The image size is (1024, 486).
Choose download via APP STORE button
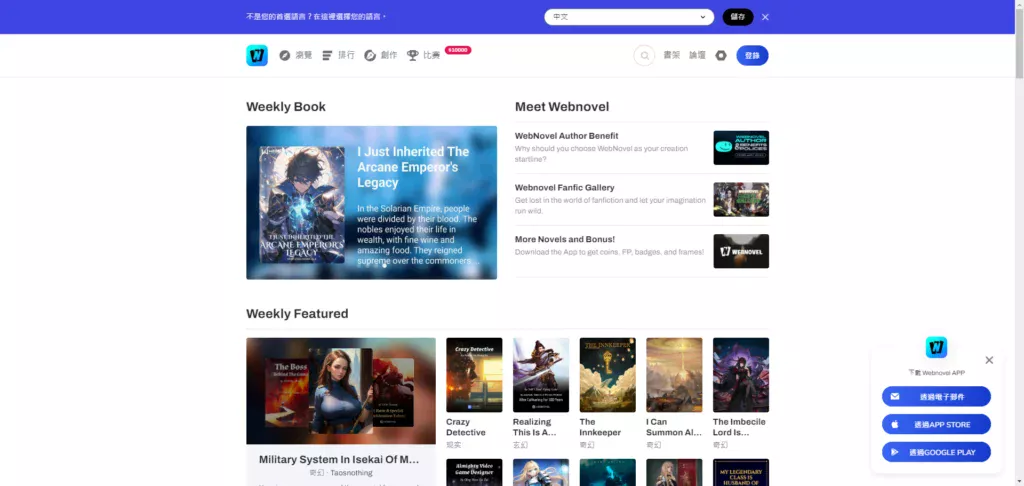tap(936, 424)
